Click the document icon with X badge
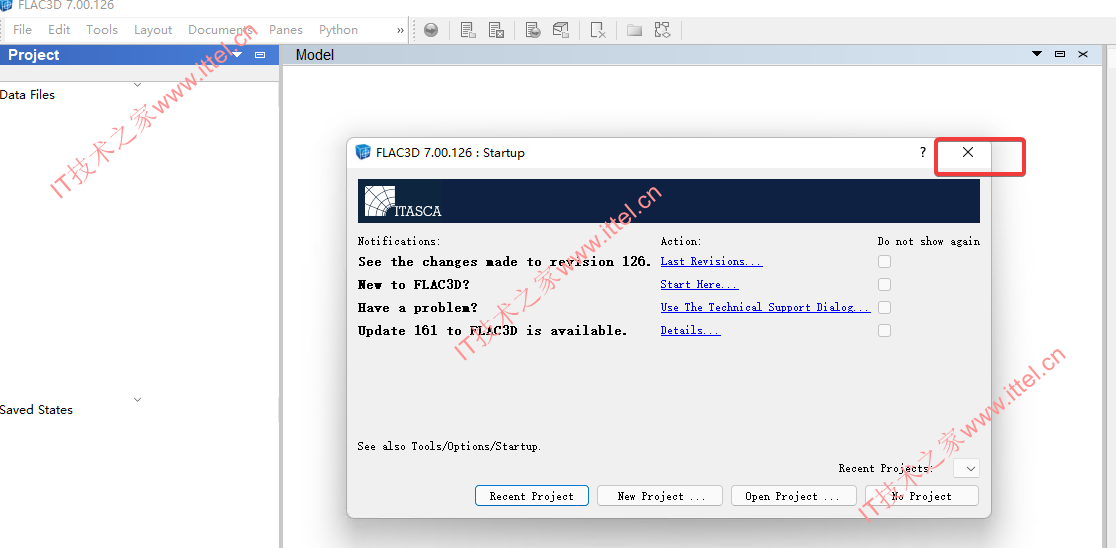The width and height of the screenshot is (1116, 548). (x=496, y=30)
